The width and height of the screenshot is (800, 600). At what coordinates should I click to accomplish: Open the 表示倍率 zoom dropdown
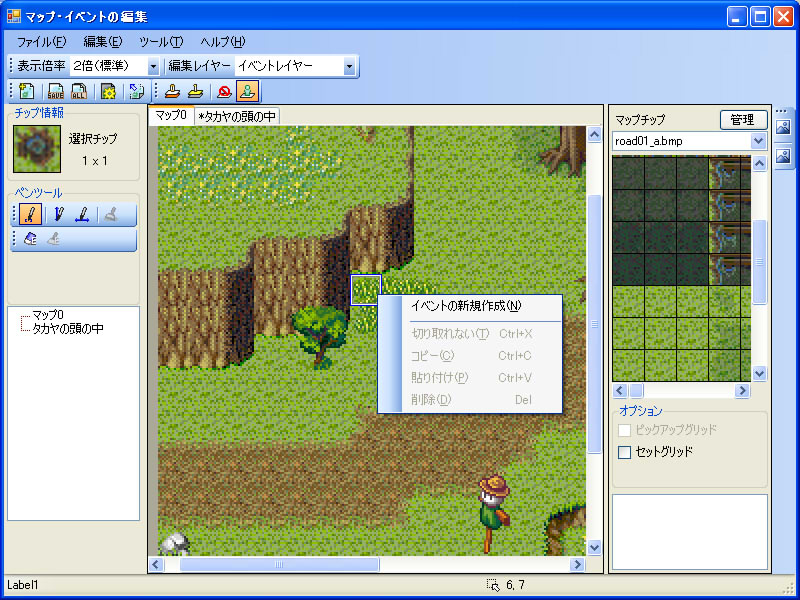click(x=153, y=66)
